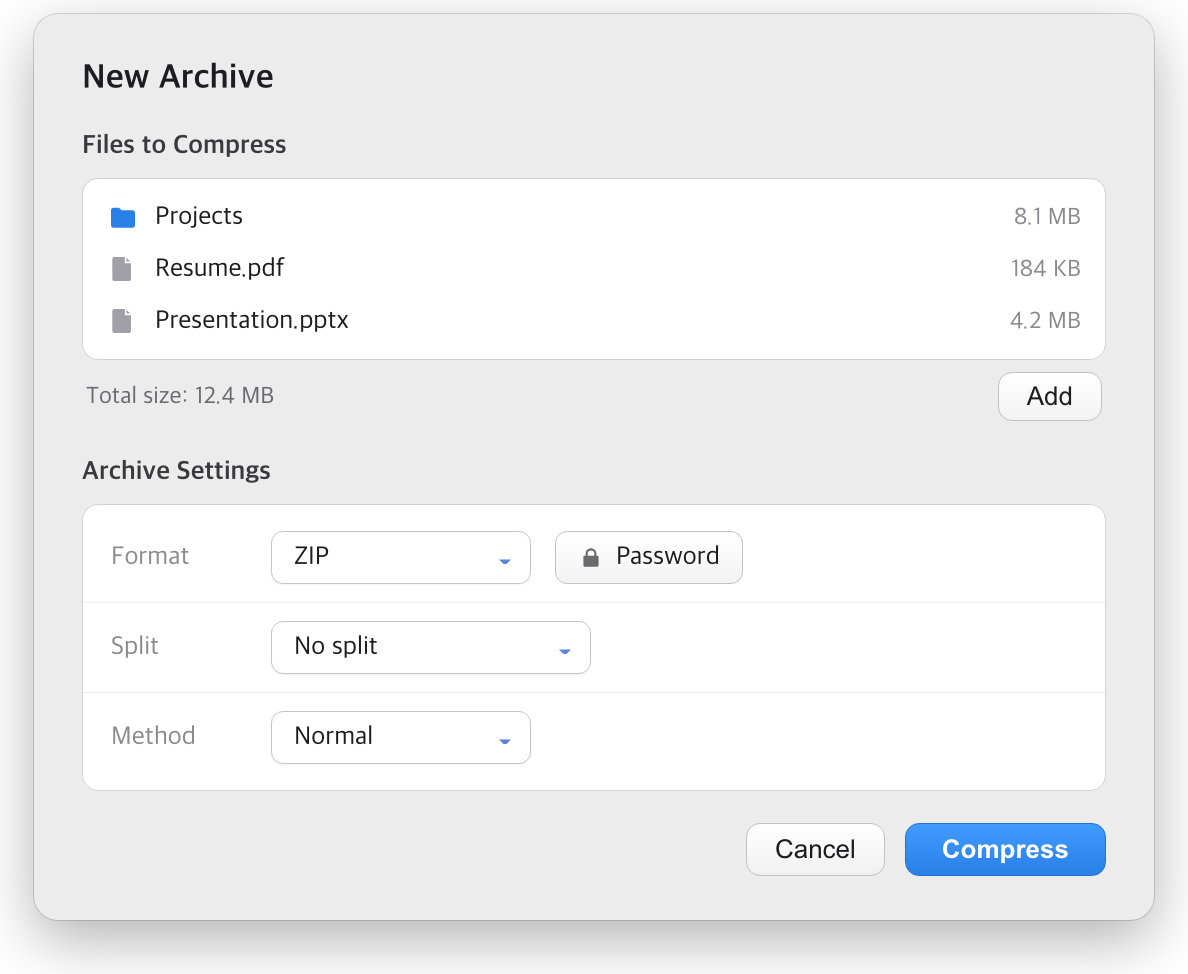Click the 8.1 MB size of Projects
Image resolution: width=1188 pixels, height=974 pixels.
click(1047, 217)
